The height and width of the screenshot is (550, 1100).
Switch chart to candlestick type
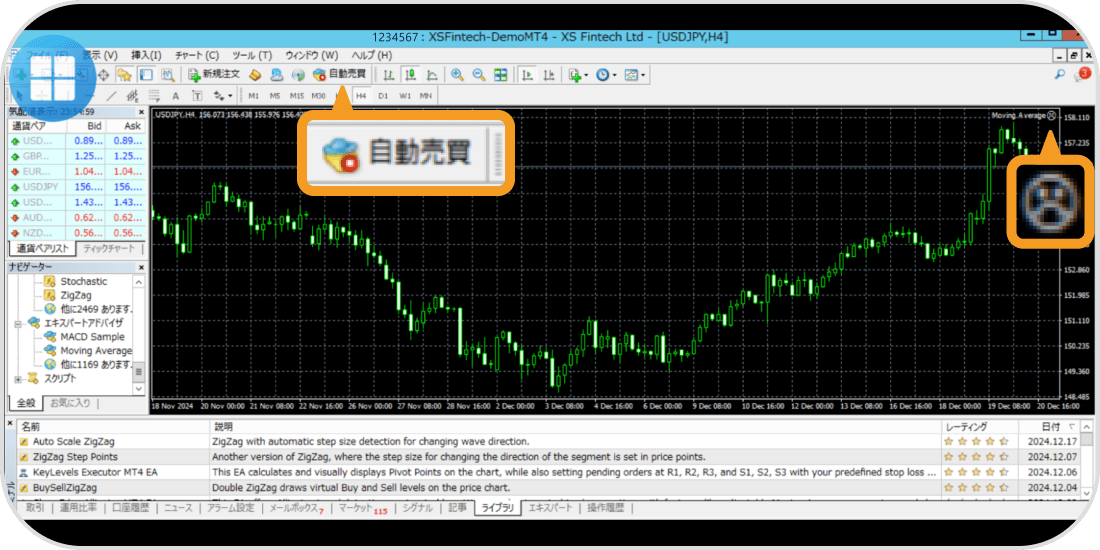[411, 74]
